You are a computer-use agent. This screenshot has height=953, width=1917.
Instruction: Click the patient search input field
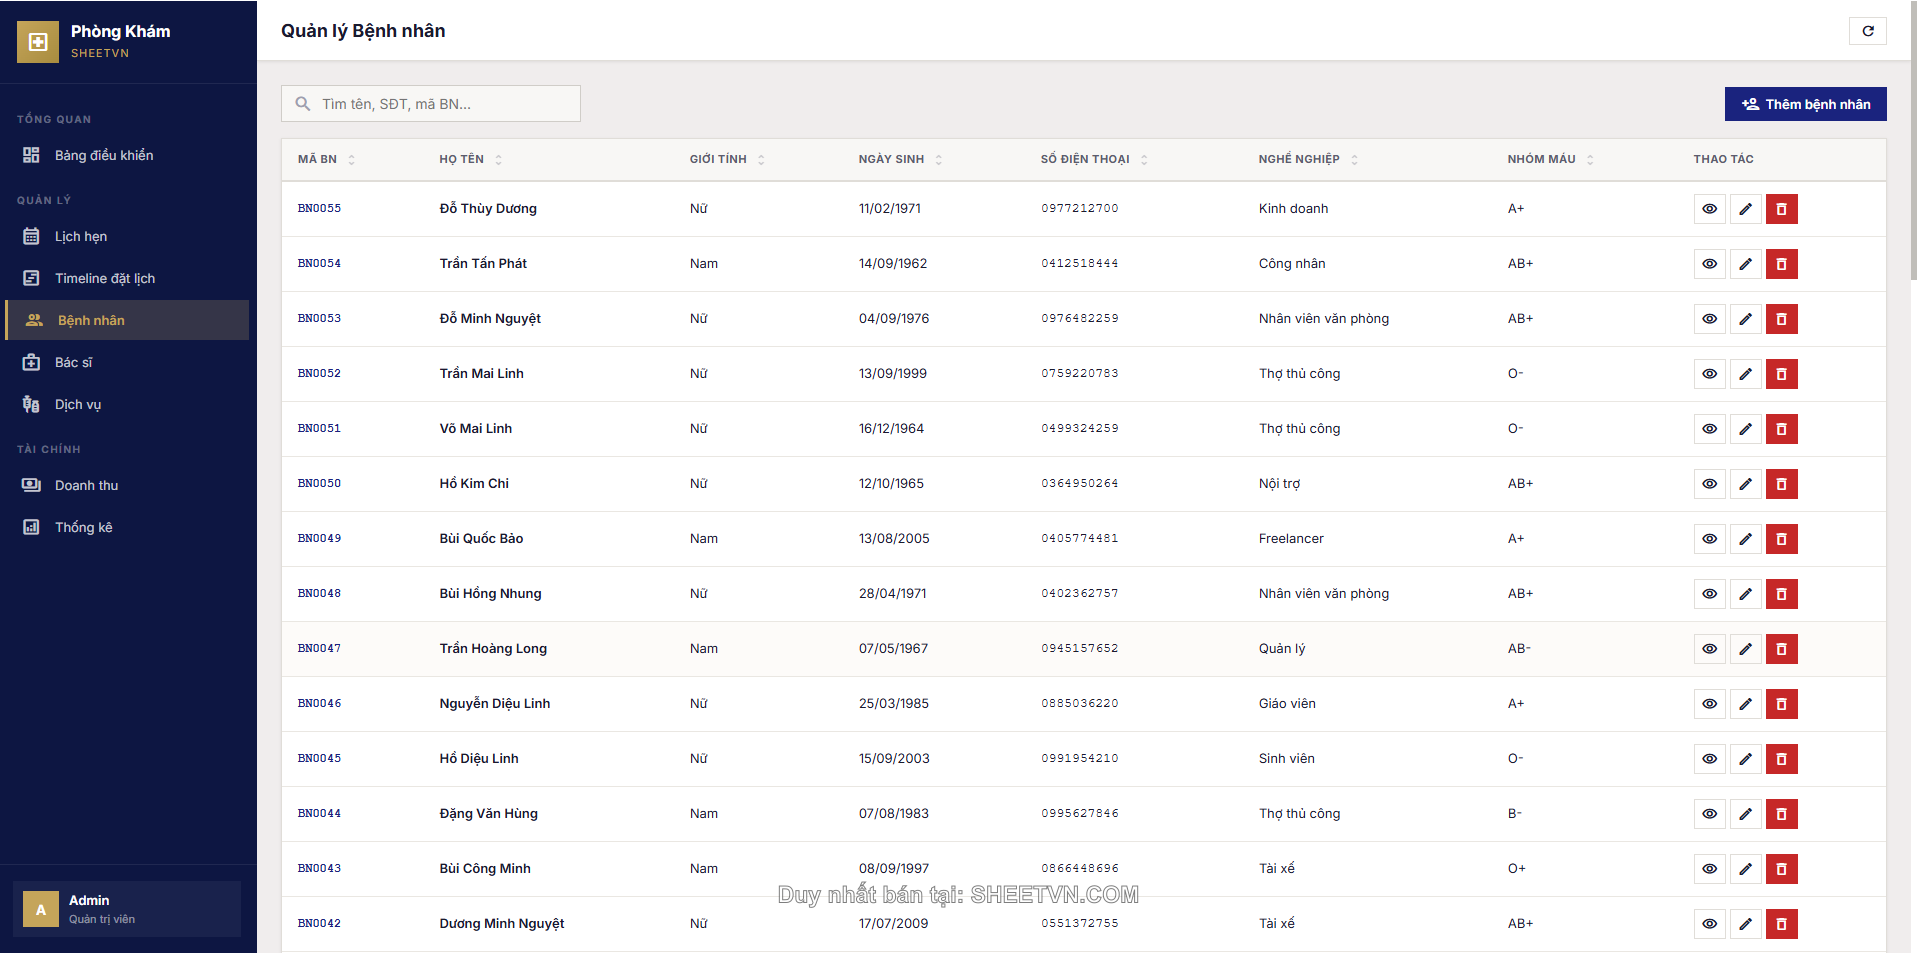tap(440, 104)
